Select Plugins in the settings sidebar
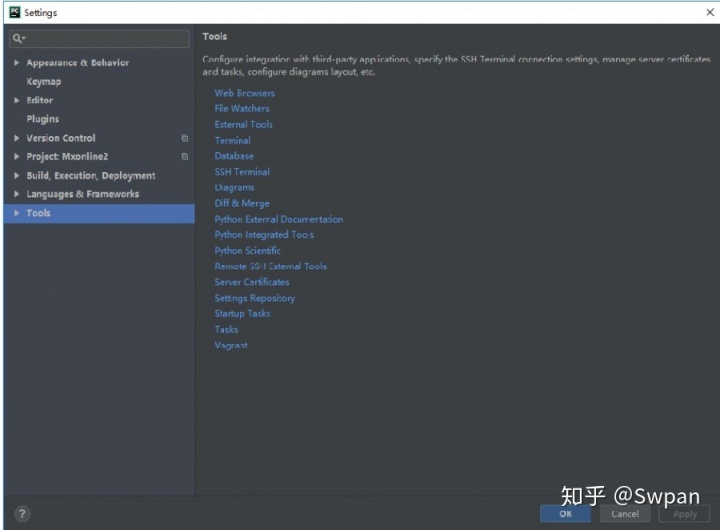720x530 pixels. (42, 119)
